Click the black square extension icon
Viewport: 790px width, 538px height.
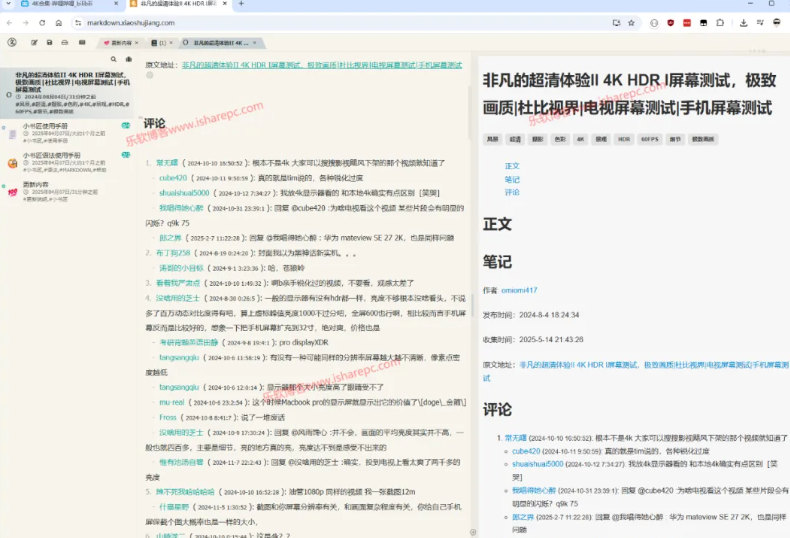point(704,23)
